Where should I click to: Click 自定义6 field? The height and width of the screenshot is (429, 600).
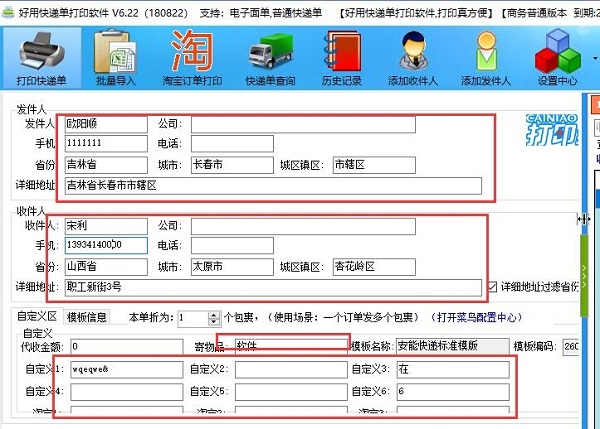[x=453, y=392]
